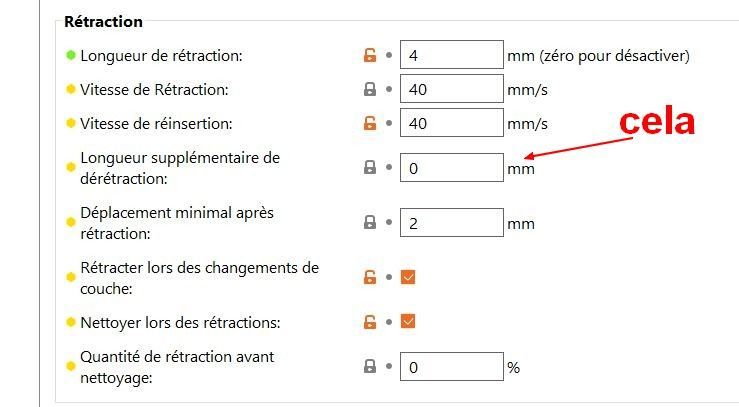
Task: Click the Longueur de rétraction label
Action: tap(161, 56)
